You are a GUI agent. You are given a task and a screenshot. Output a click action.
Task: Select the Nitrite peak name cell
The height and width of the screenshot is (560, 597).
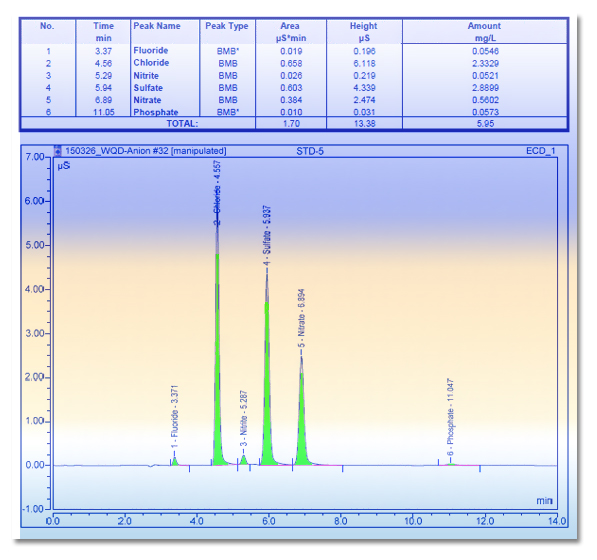[146, 75]
